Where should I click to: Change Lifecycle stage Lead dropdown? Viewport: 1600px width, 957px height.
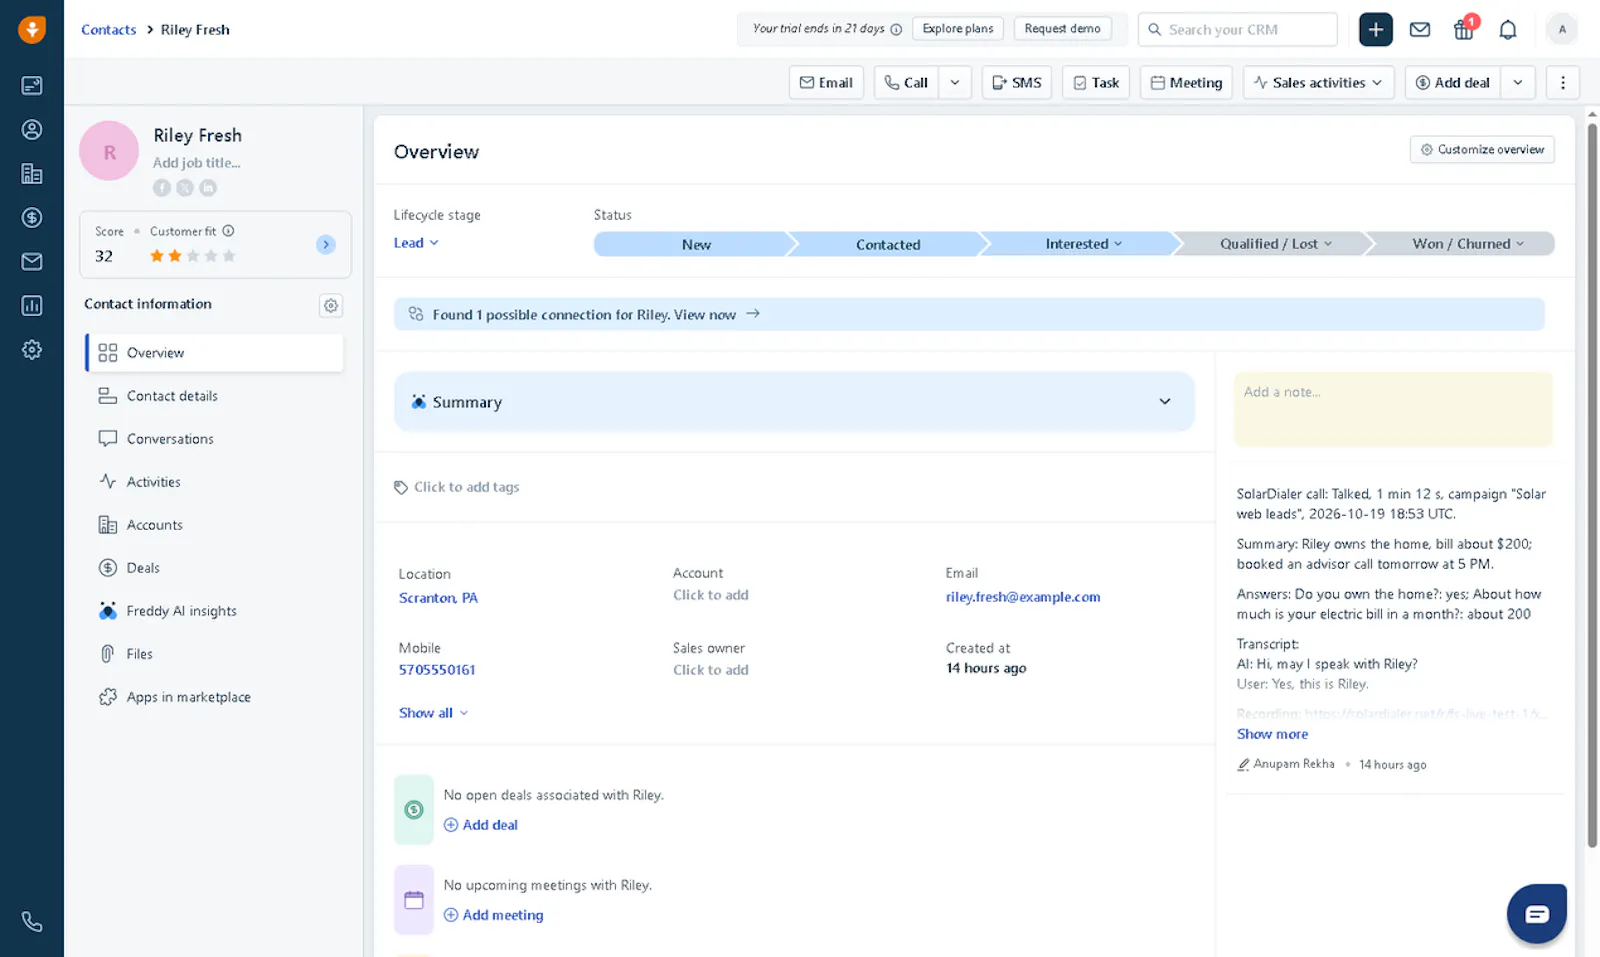point(416,243)
